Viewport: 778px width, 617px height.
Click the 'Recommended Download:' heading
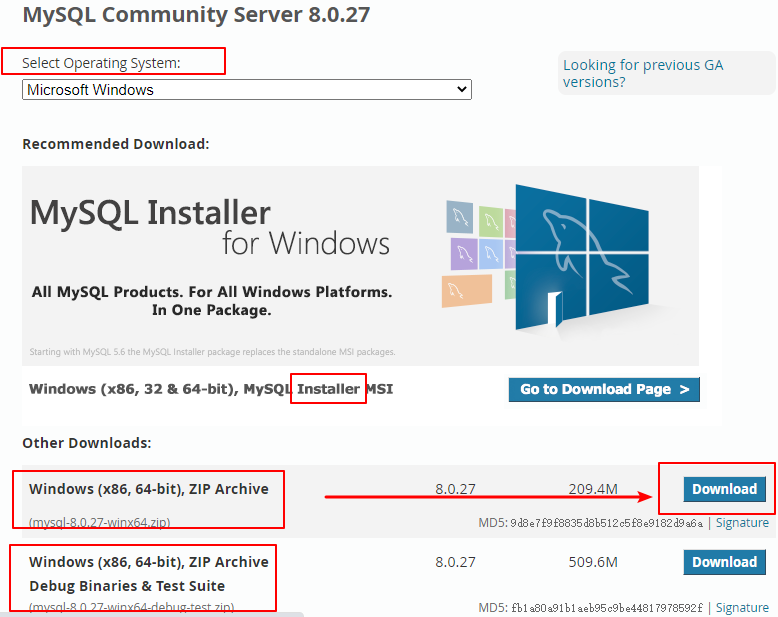116,144
